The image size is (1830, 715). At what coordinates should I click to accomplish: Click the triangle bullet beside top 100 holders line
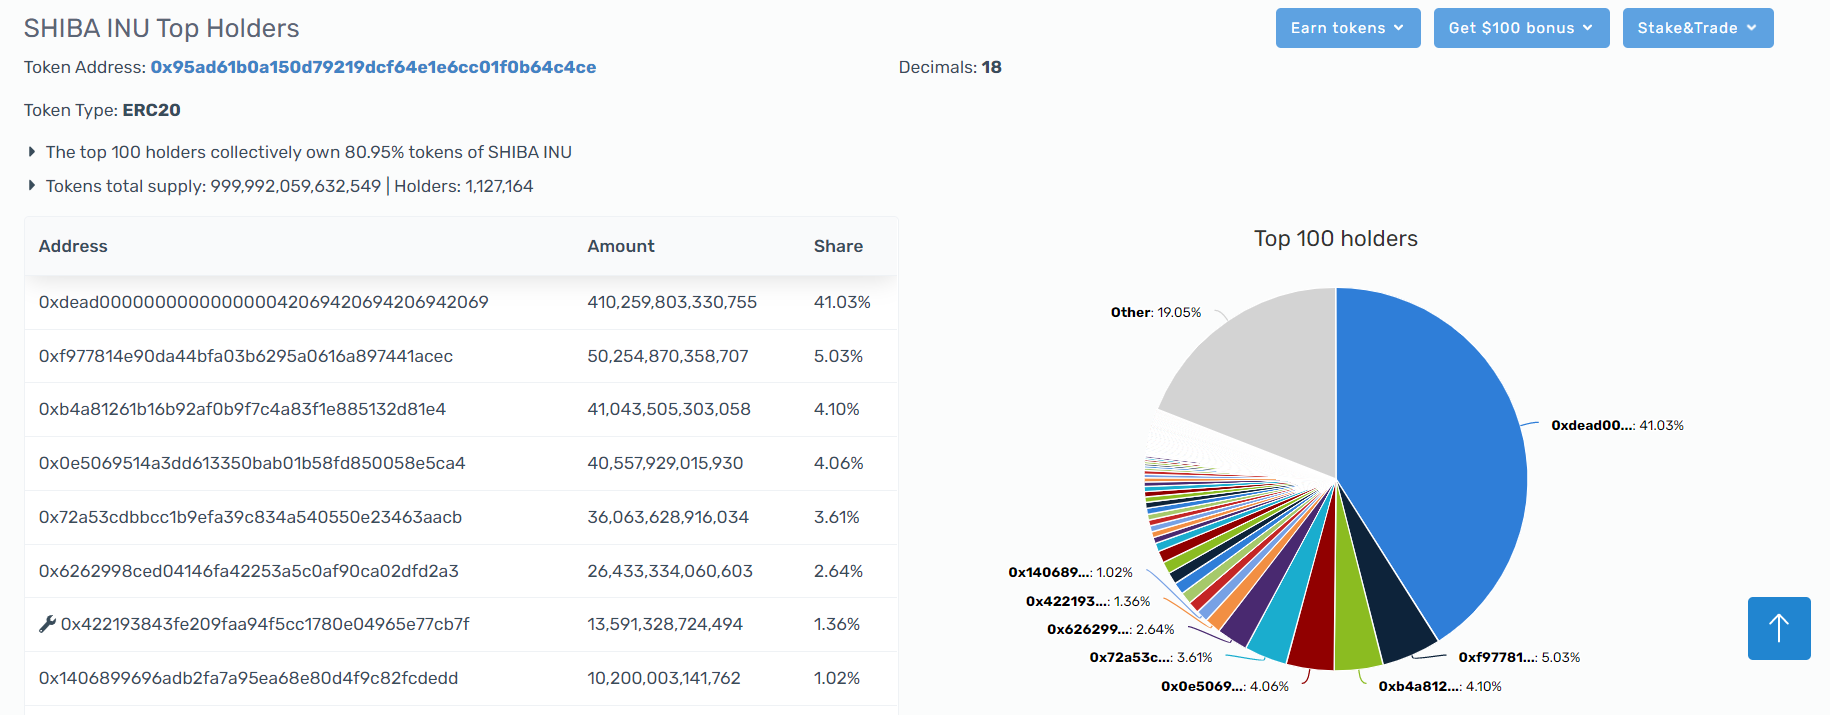tap(32, 152)
